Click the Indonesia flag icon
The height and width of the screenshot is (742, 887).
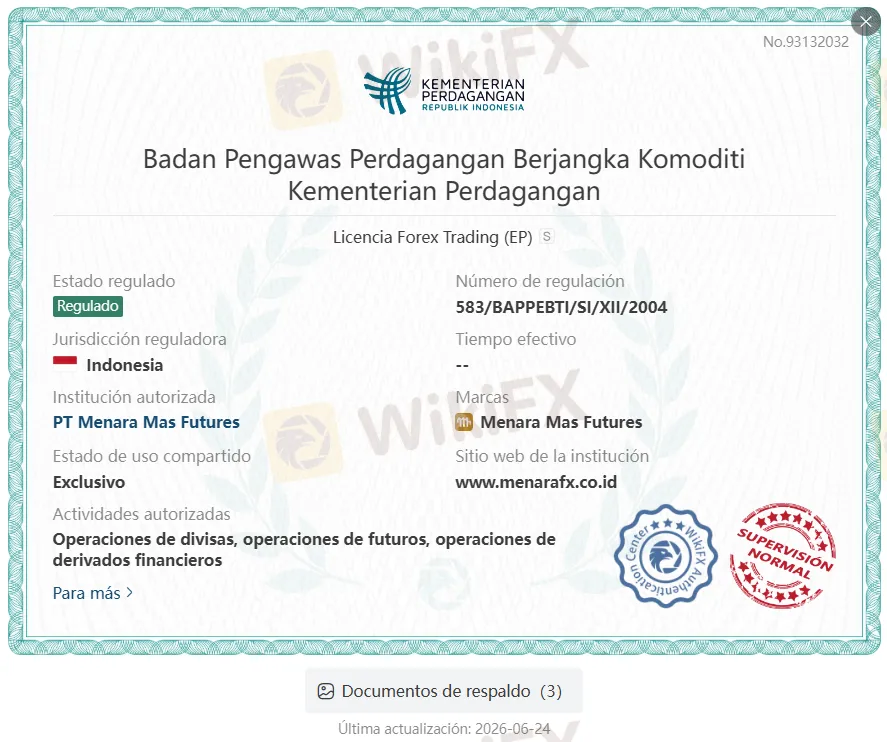point(65,363)
